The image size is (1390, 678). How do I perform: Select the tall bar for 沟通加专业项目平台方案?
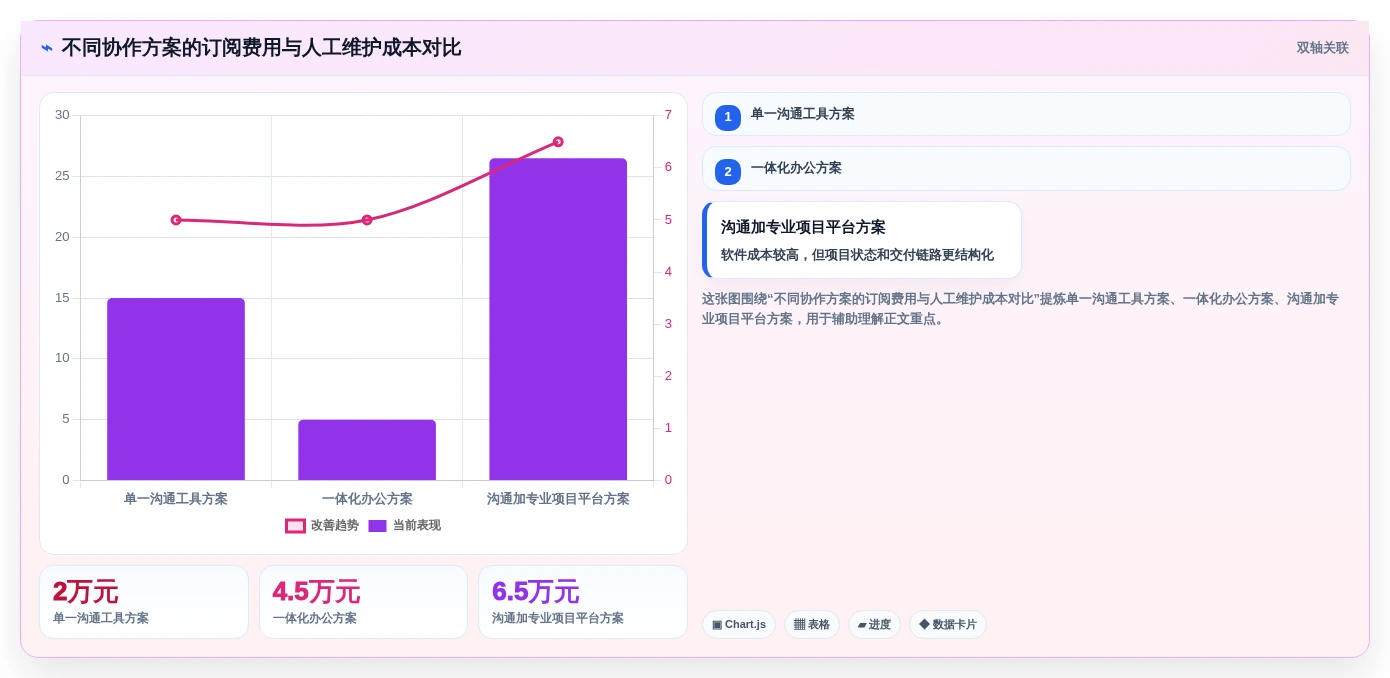558,319
